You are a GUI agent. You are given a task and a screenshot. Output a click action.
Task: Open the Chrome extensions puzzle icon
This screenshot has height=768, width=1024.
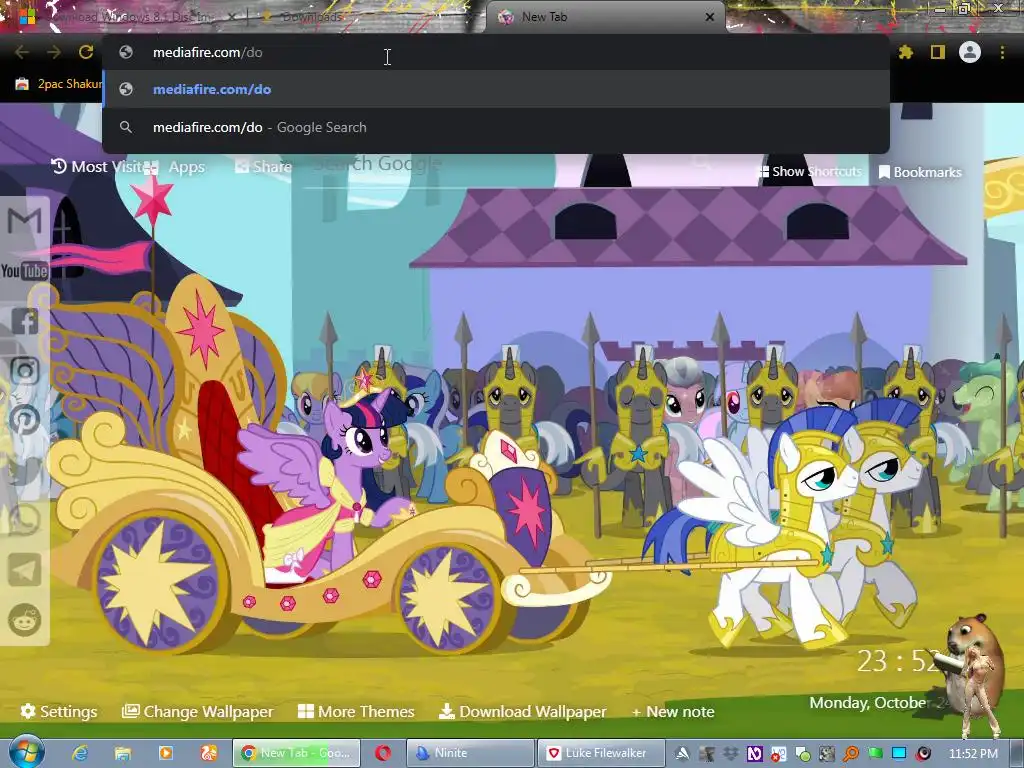pos(906,52)
